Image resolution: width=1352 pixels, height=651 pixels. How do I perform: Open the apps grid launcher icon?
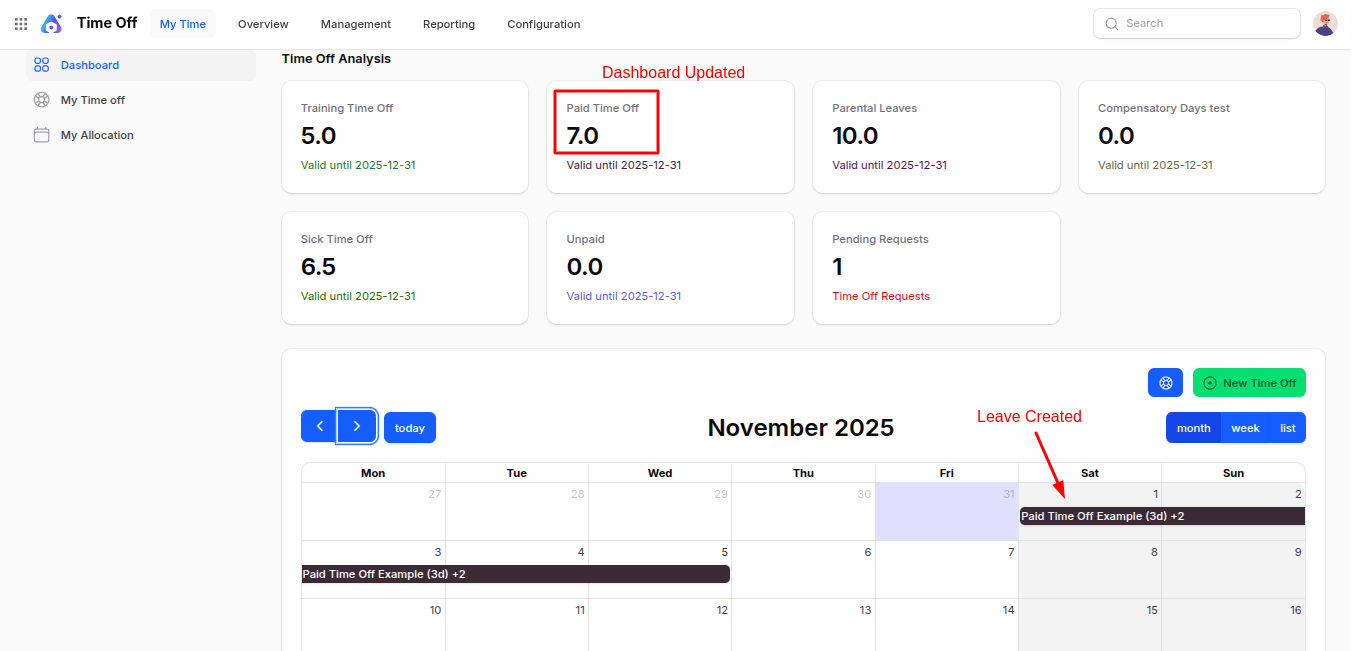pyautogui.click(x=21, y=24)
